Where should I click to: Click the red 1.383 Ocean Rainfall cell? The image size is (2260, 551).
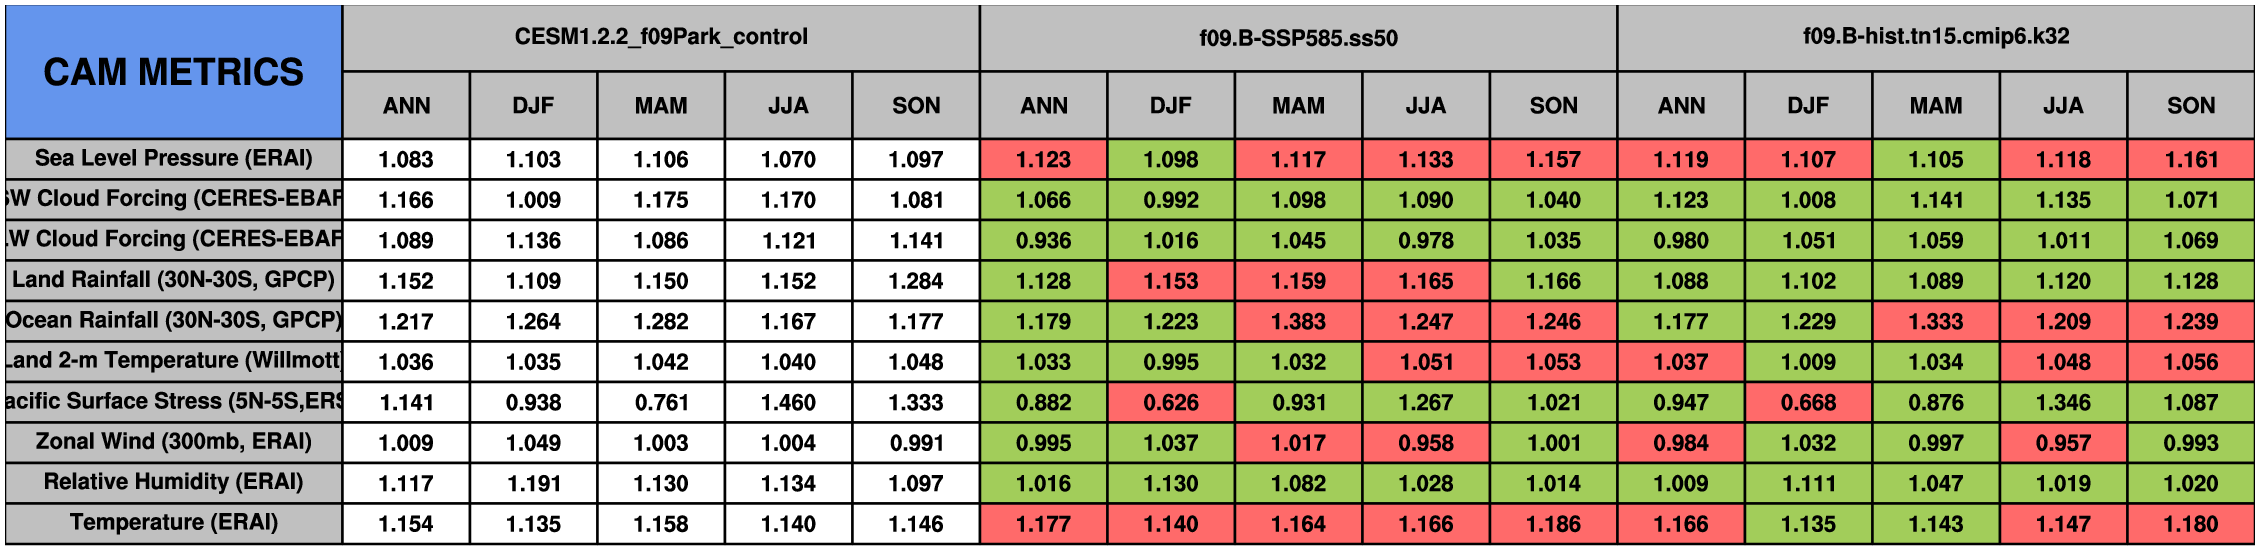click(1298, 321)
